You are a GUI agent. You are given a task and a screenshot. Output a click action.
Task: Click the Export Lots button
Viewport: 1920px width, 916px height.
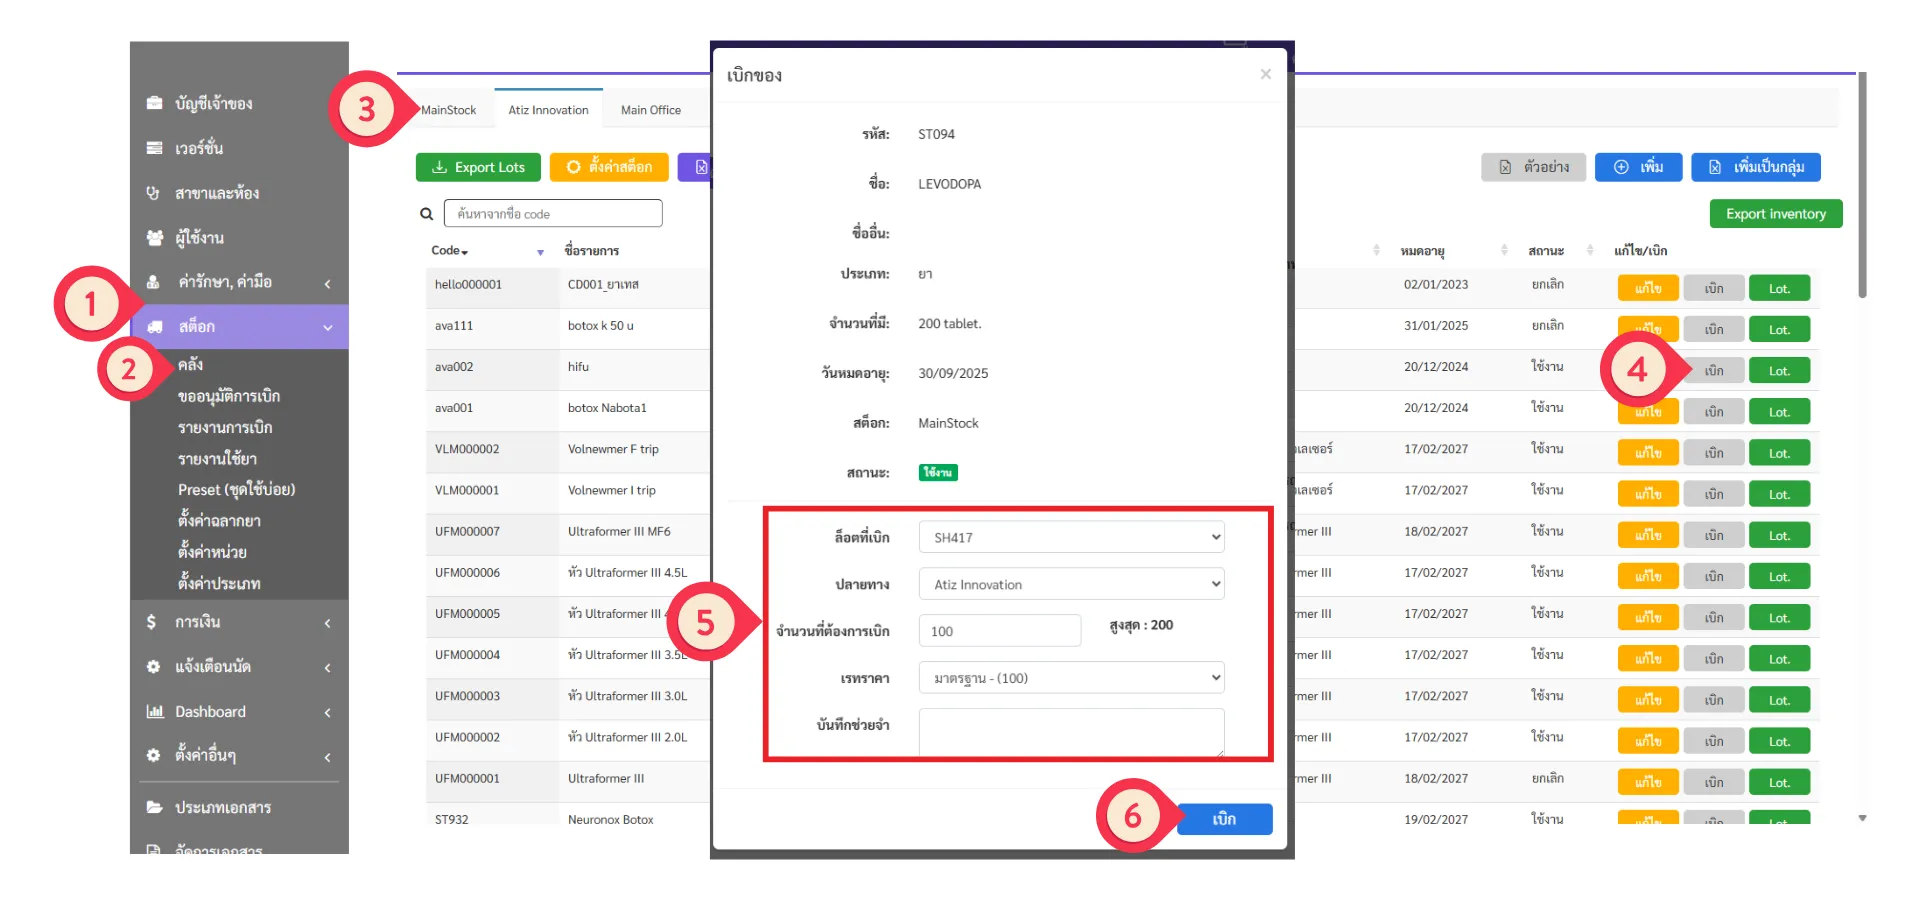click(478, 167)
